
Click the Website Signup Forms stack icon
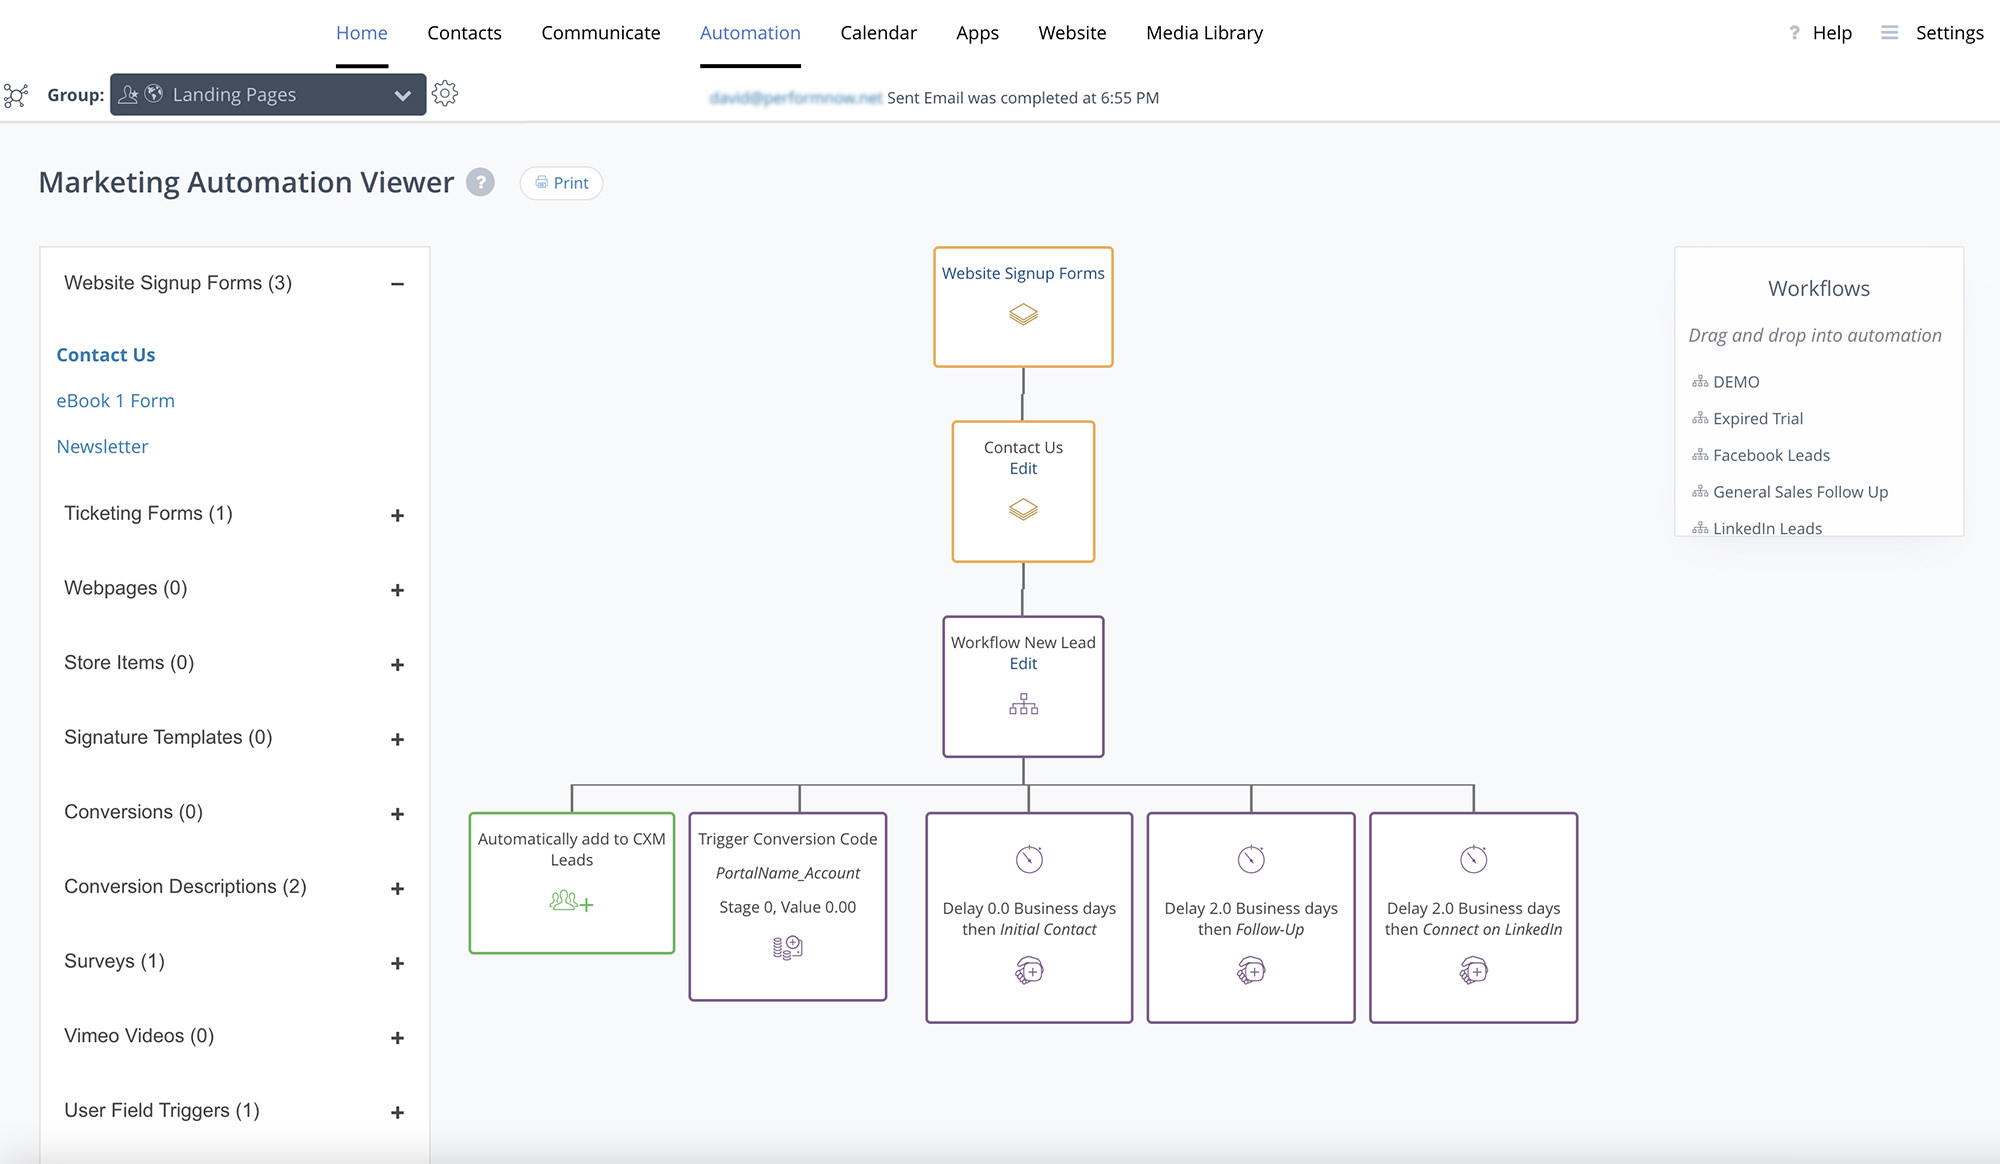[1023, 315]
